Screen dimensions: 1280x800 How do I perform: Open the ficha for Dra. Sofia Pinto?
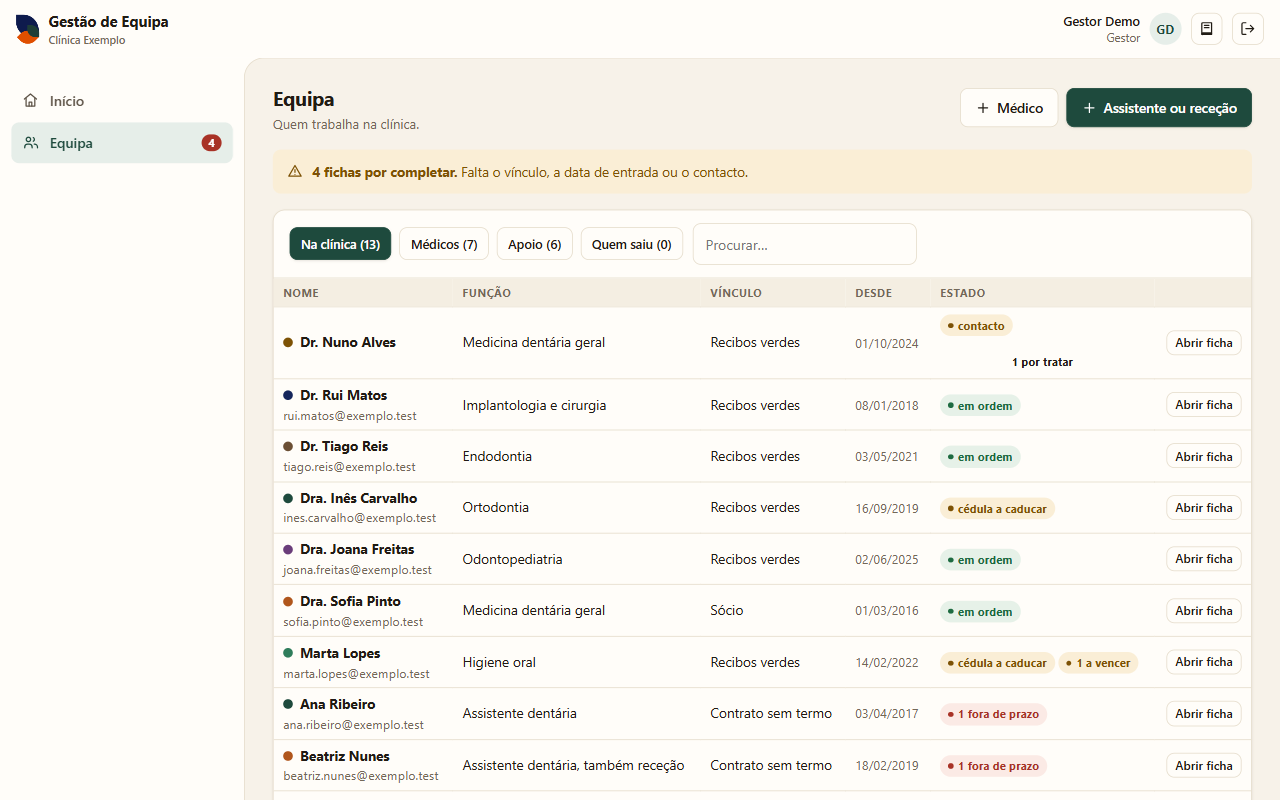coord(1204,611)
